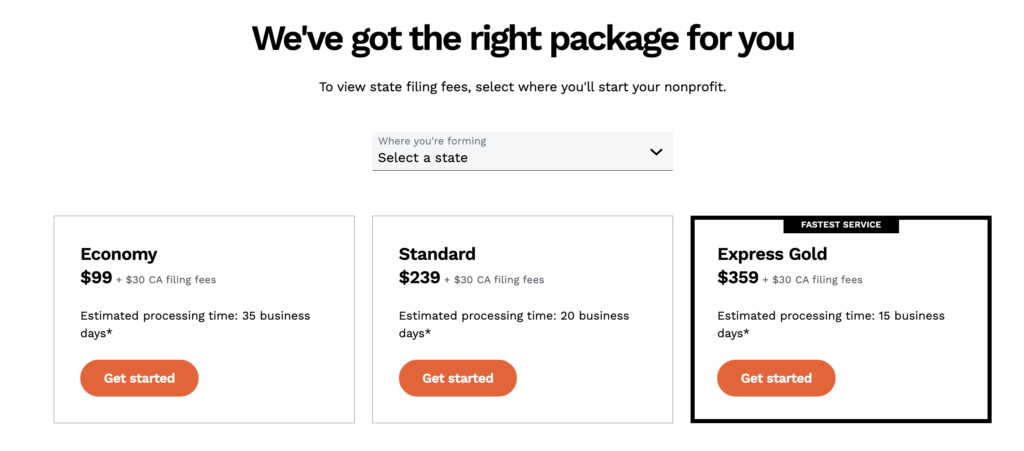1024x451 pixels.
Task: Click the chevron arrow on the state selector
Action: 656,152
